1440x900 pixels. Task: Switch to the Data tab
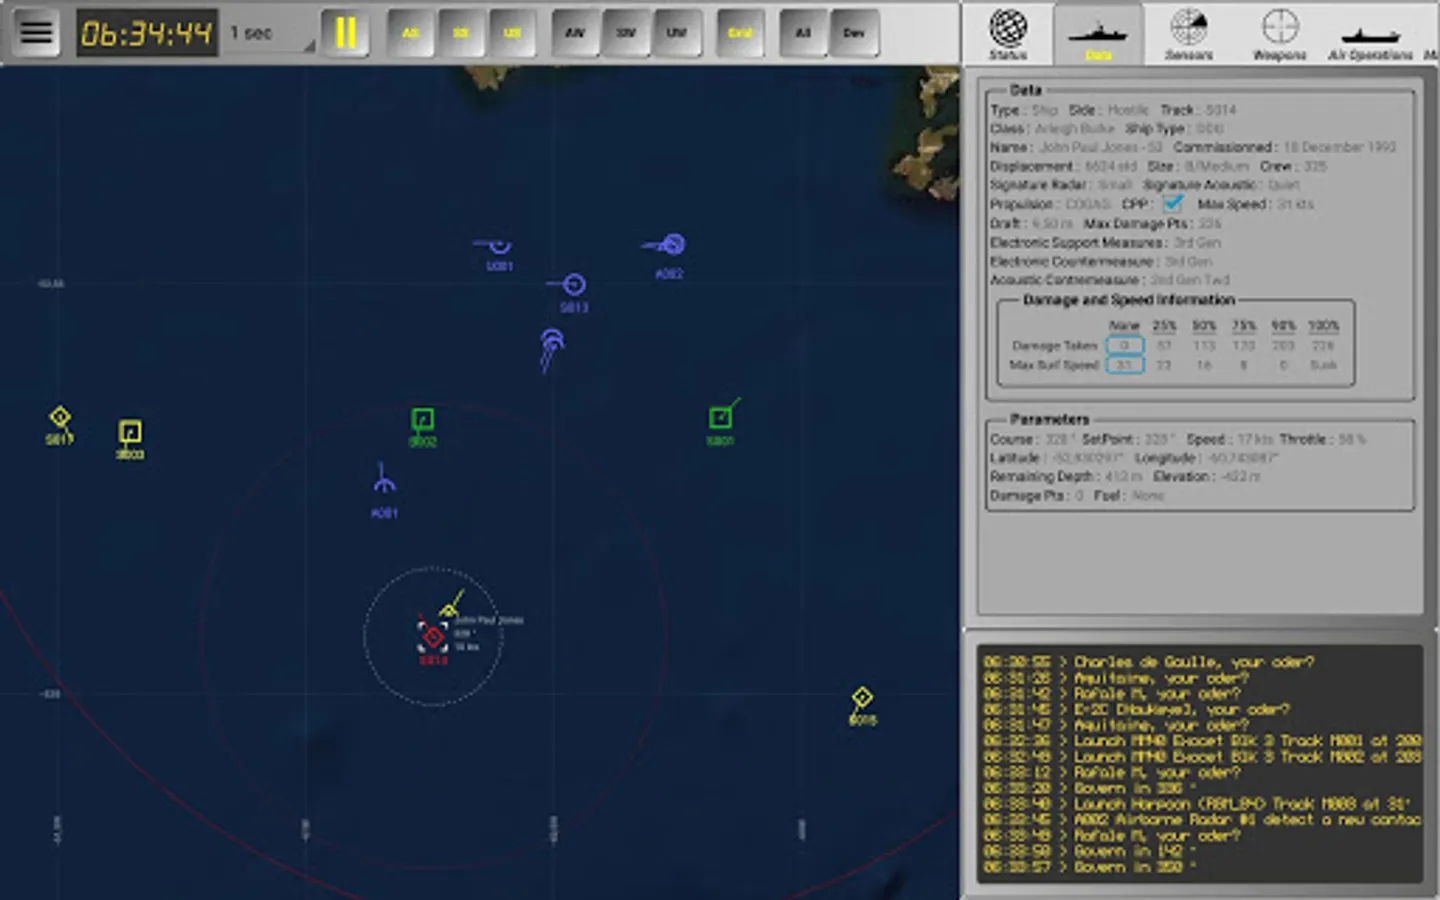(1098, 34)
